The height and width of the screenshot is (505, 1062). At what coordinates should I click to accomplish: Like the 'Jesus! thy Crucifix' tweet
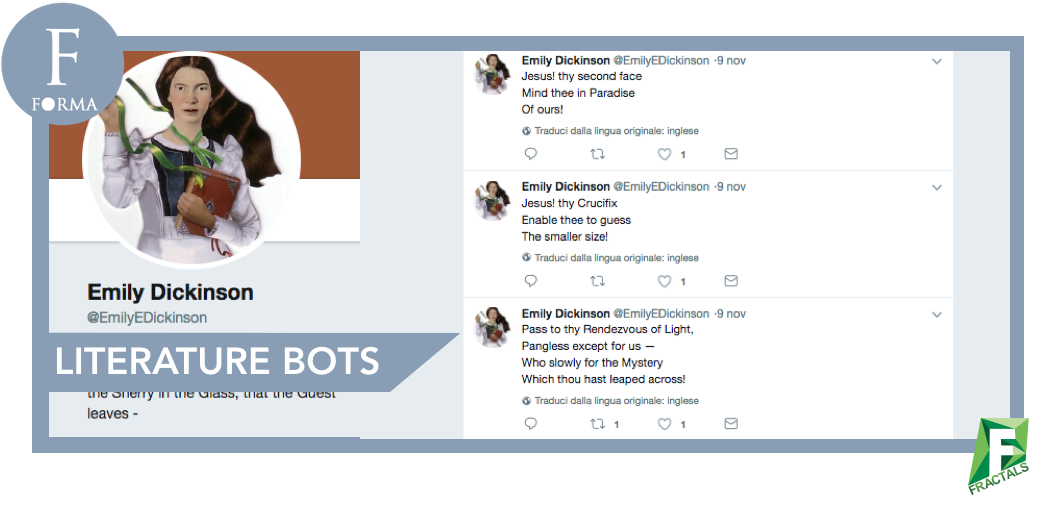[x=664, y=281]
